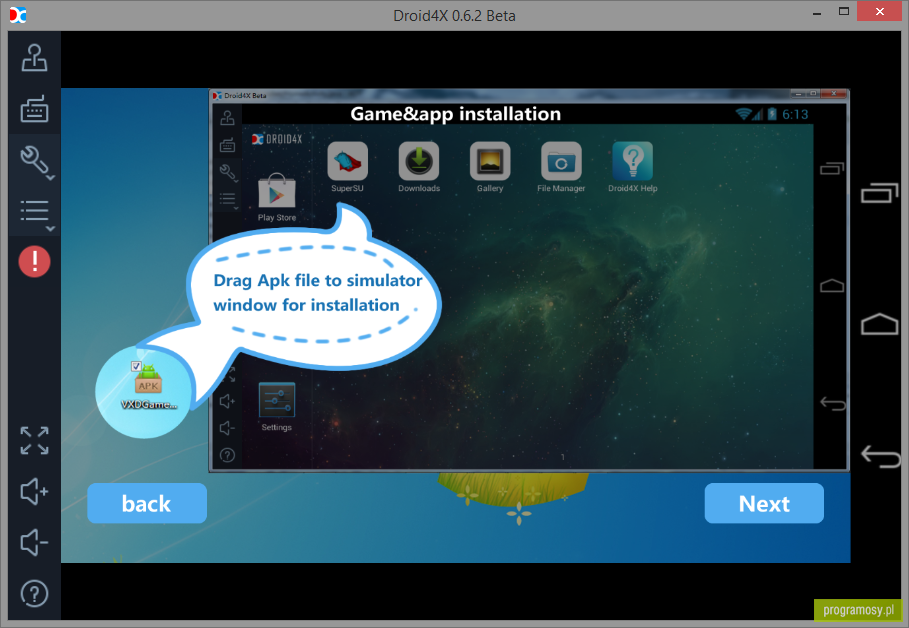Viewport: 909px width, 628px height.
Task: Click the DROID4X logo inside the tutorial screen
Action: click(x=277, y=139)
